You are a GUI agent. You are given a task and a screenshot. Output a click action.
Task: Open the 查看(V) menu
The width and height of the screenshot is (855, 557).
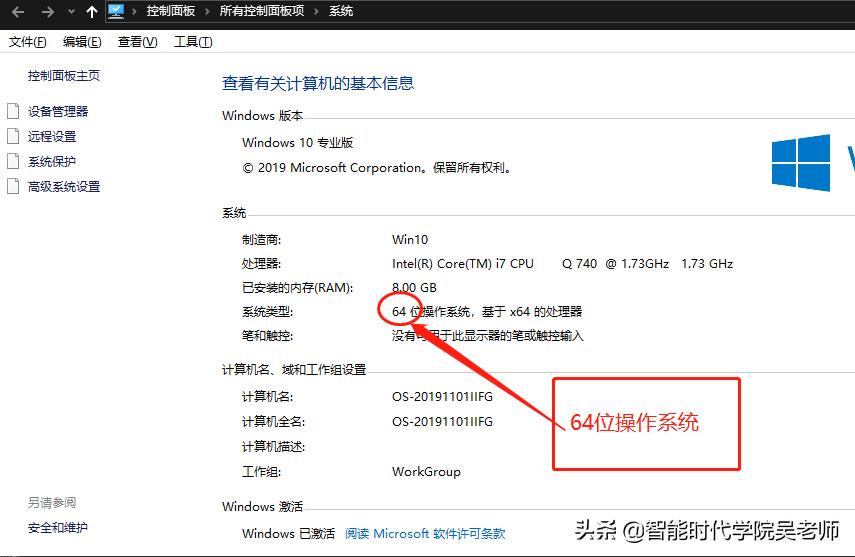coord(137,42)
